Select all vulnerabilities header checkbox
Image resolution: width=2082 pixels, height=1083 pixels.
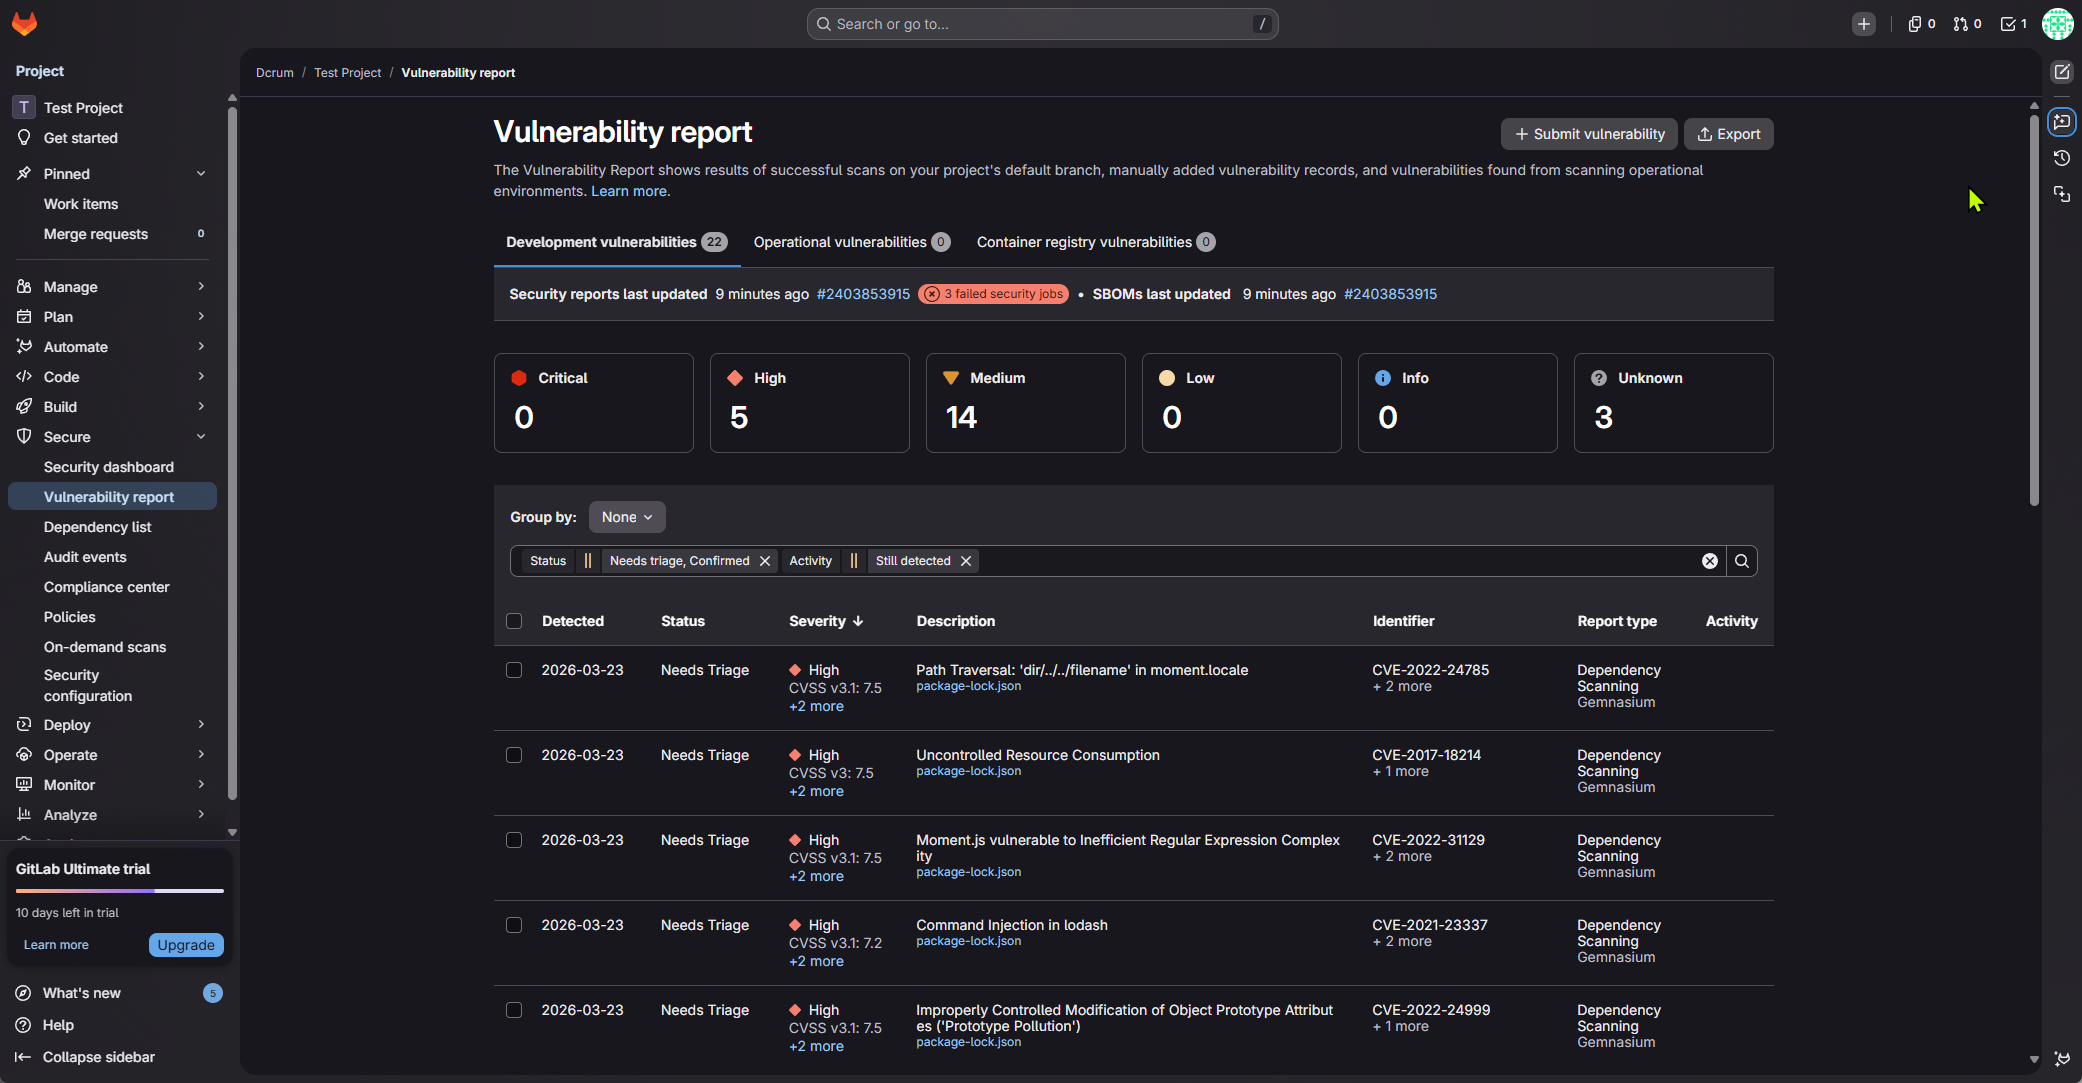(514, 621)
